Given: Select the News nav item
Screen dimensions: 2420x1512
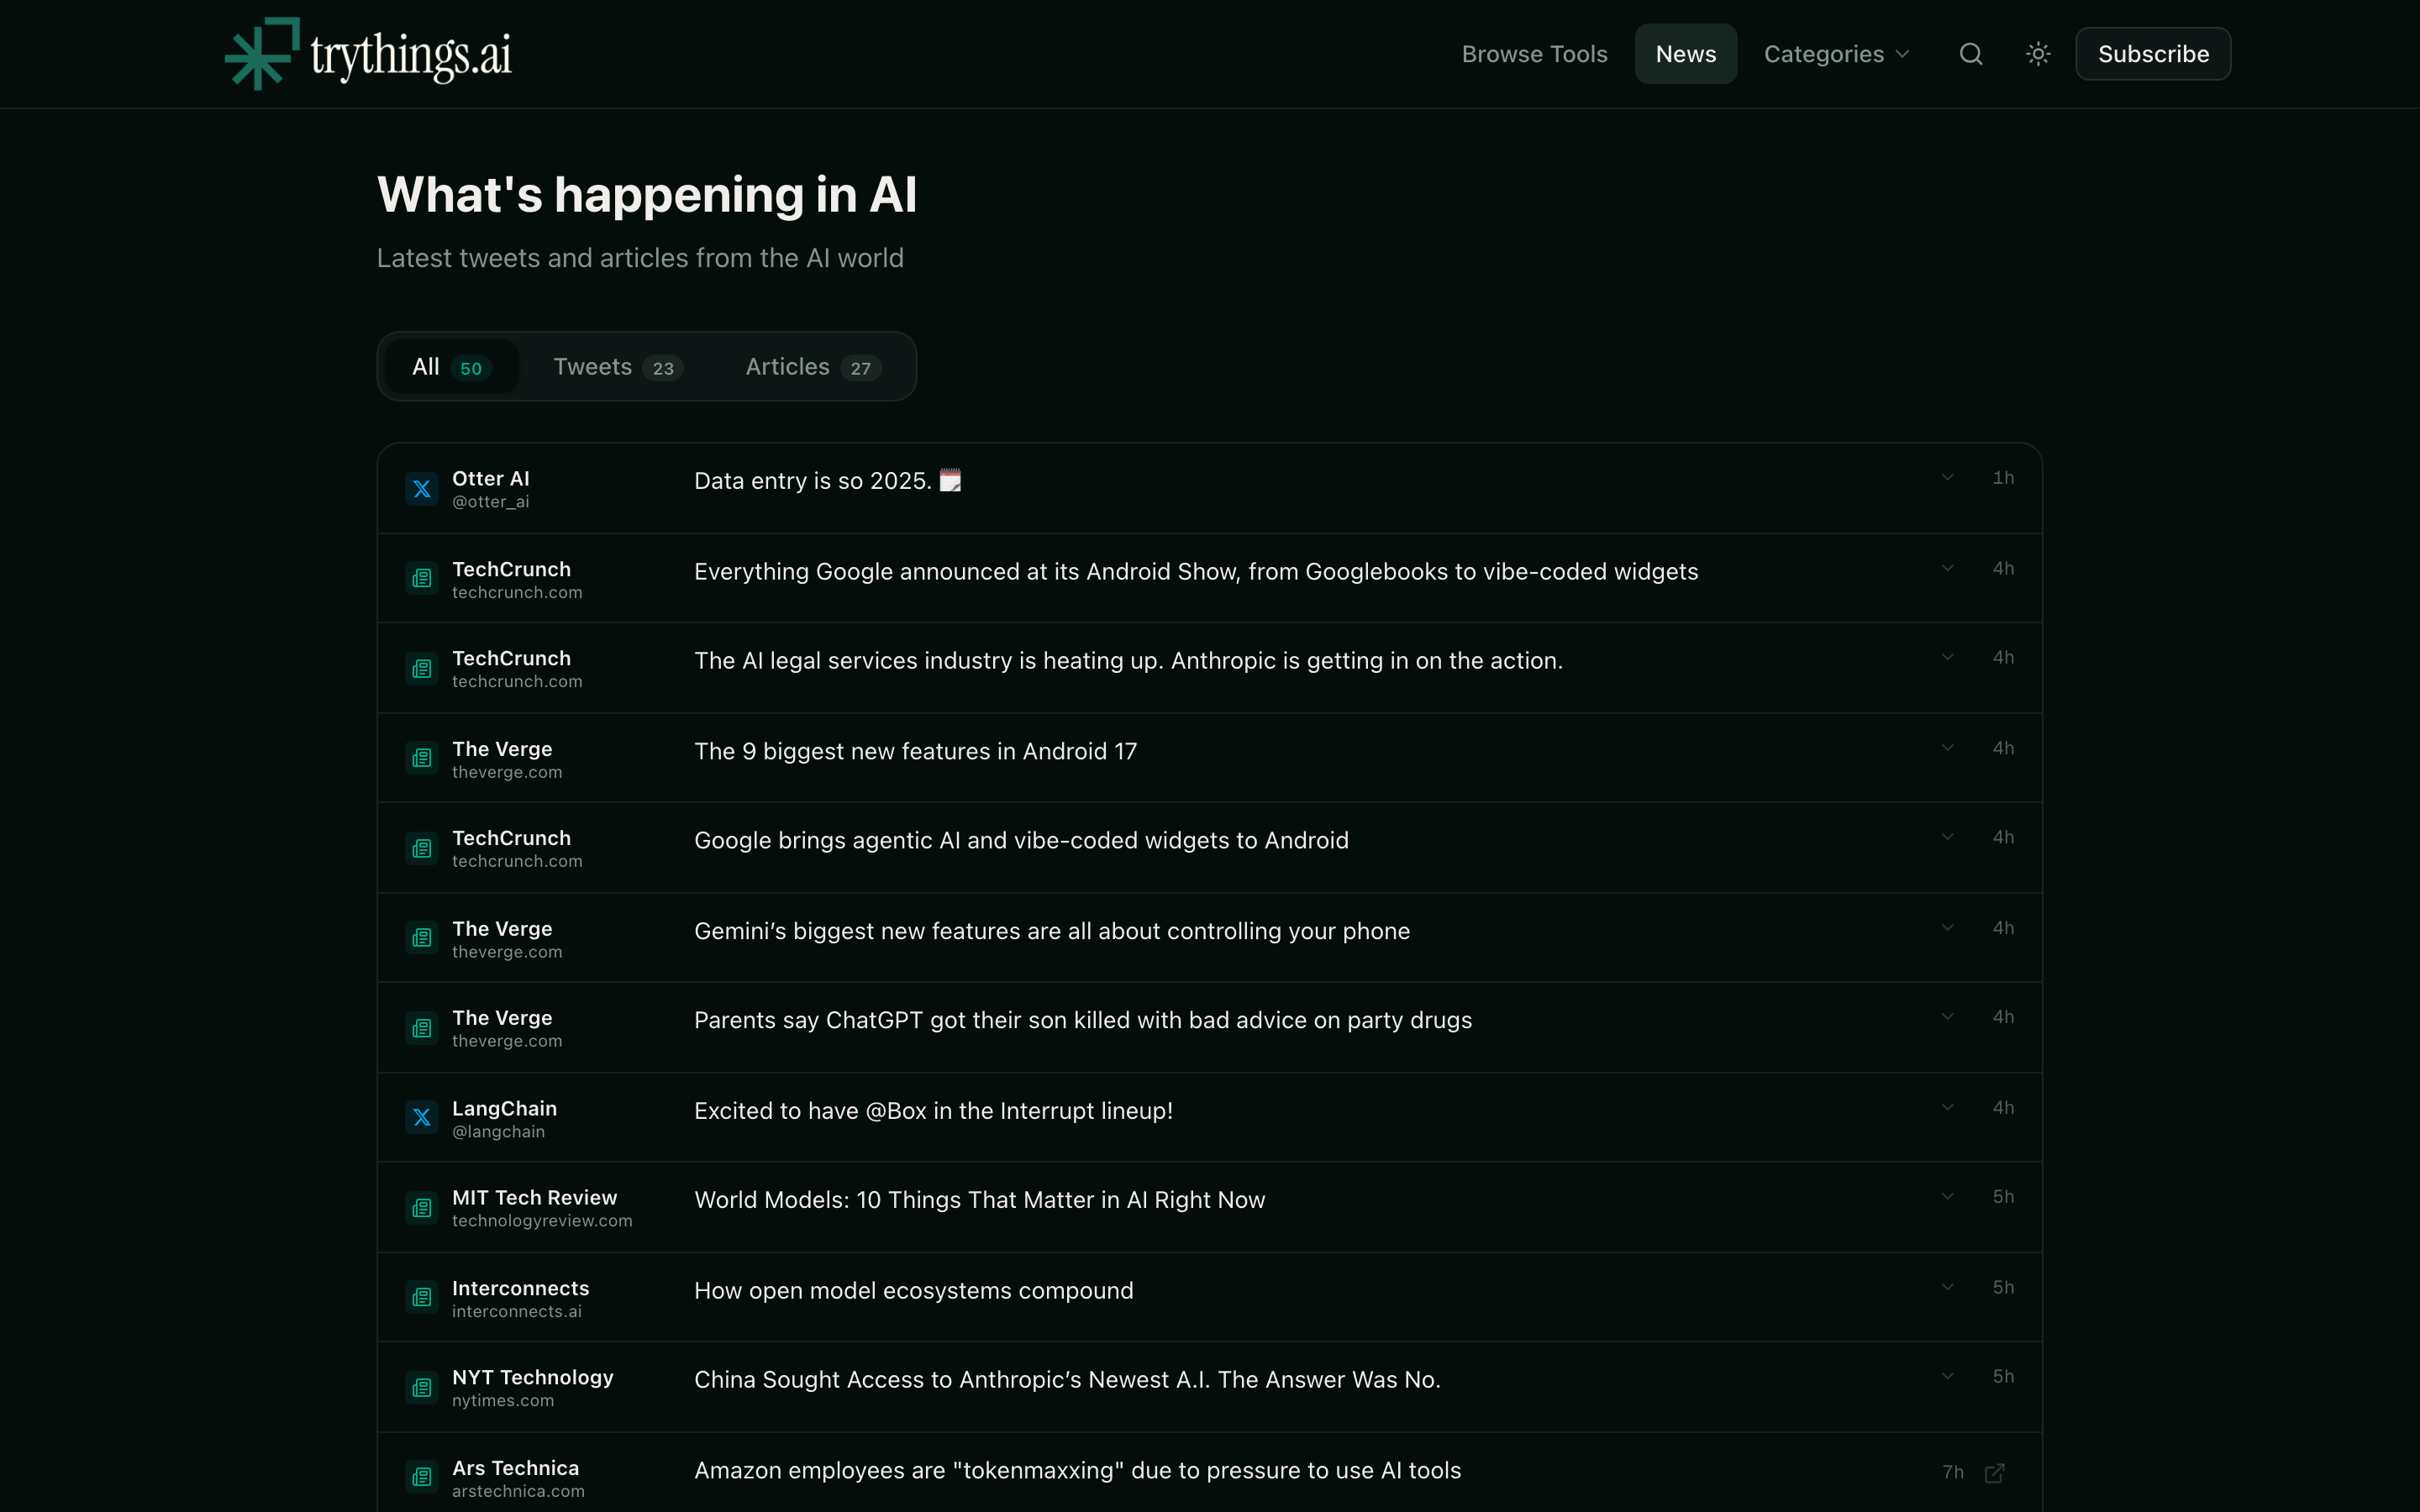Looking at the screenshot, I should (x=1685, y=54).
